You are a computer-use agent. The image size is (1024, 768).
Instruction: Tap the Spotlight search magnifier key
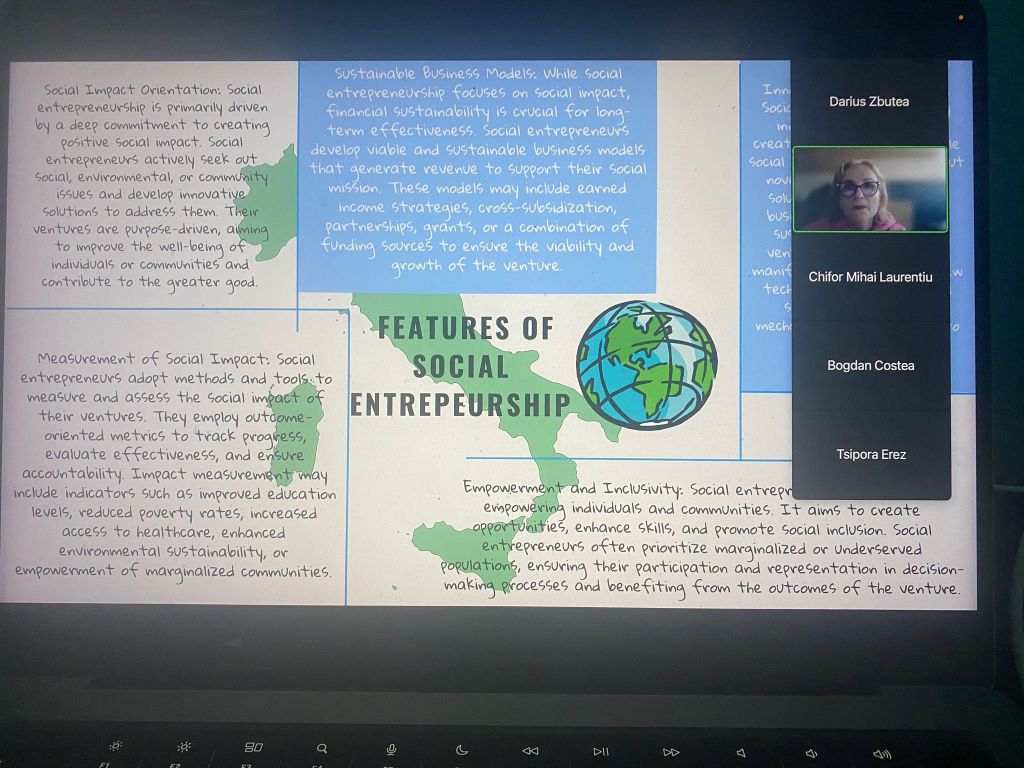point(322,748)
